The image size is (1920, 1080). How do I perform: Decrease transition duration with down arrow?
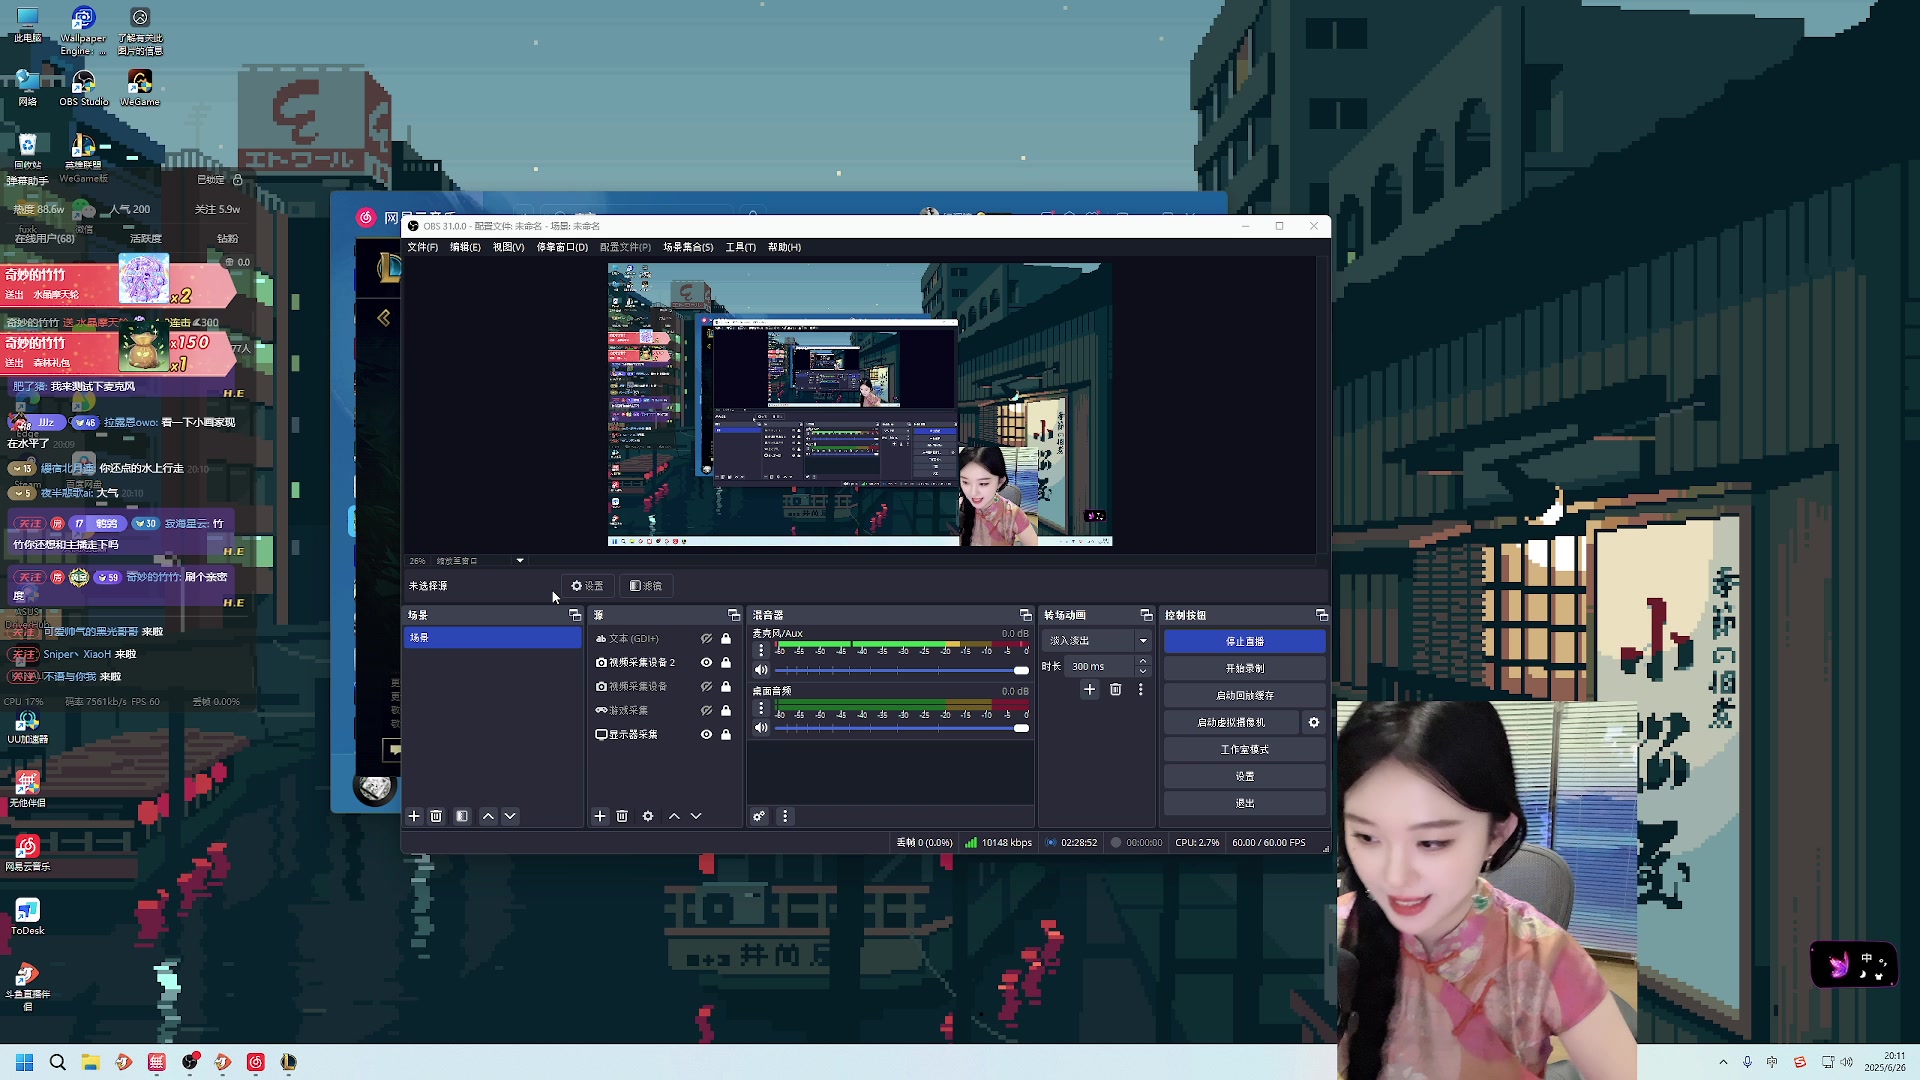[1143, 671]
